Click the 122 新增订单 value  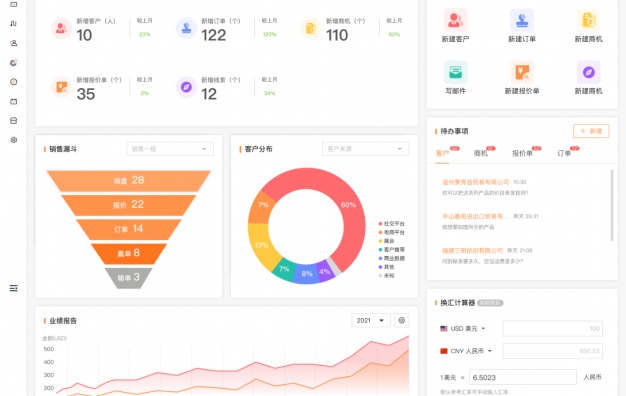pos(214,35)
